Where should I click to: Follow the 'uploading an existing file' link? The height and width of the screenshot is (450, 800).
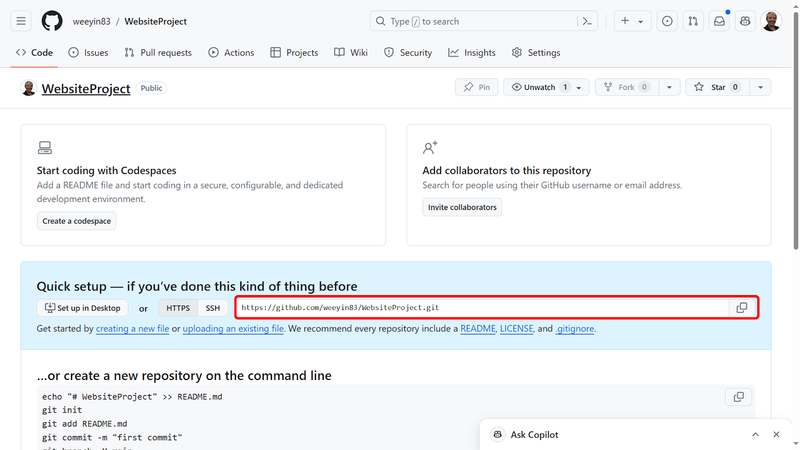233,329
